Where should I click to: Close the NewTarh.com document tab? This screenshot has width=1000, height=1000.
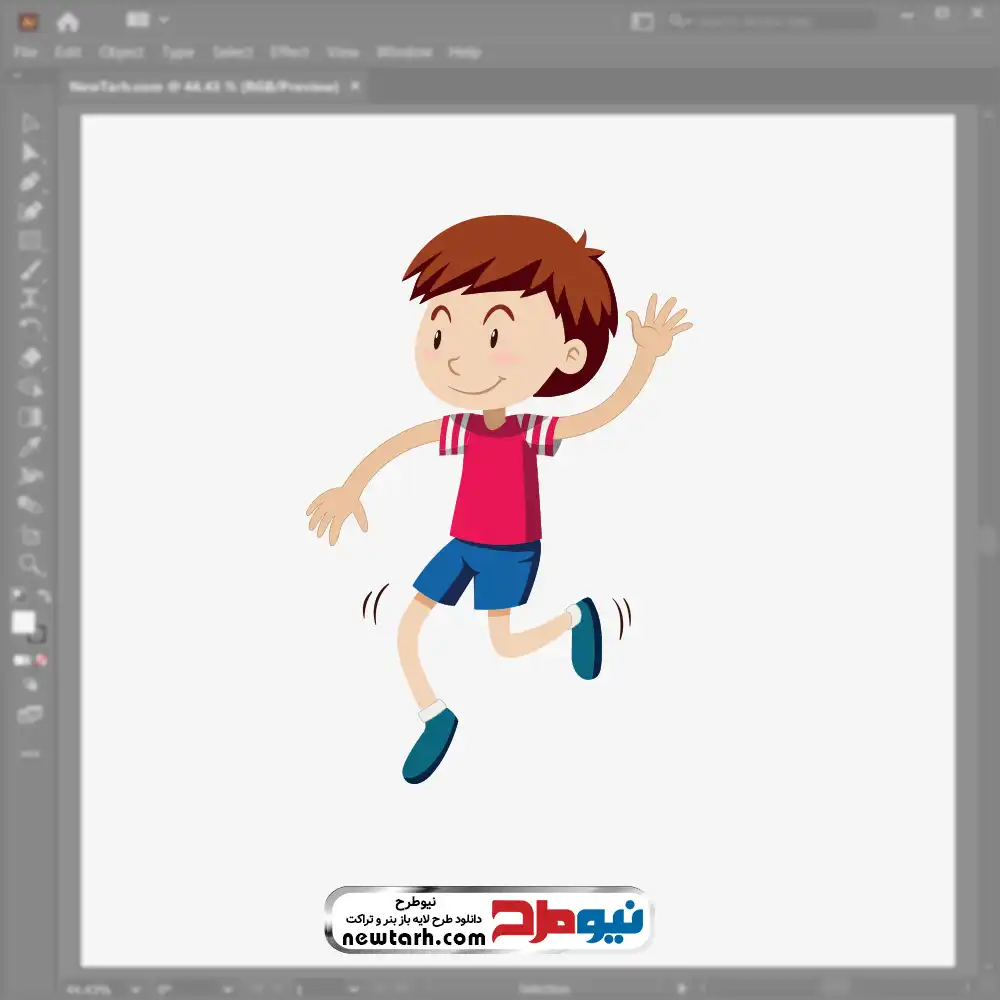(353, 87)
